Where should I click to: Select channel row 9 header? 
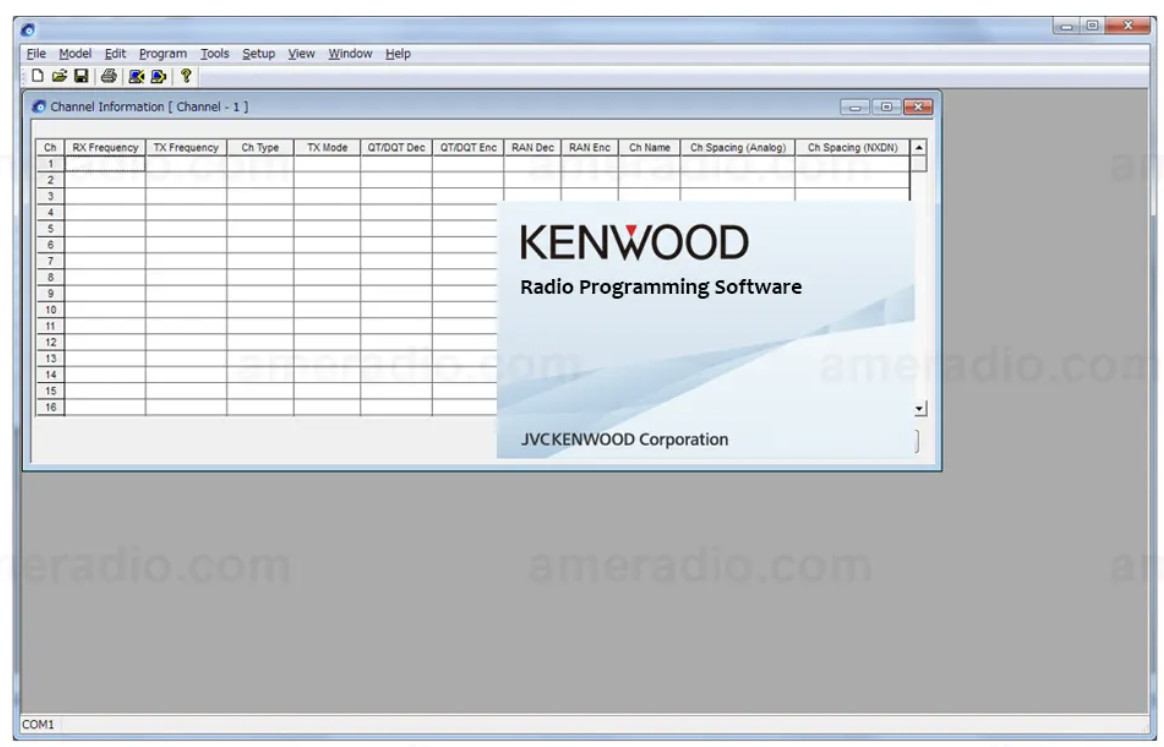[x=50, y=293]
